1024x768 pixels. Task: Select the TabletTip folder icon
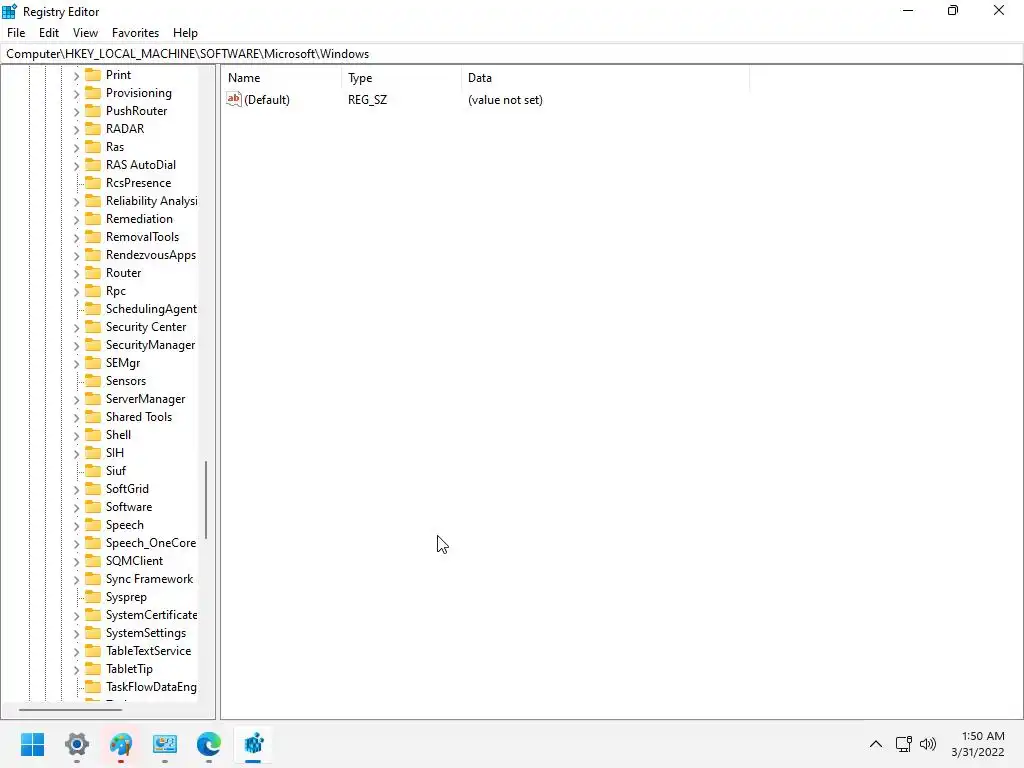93,669
